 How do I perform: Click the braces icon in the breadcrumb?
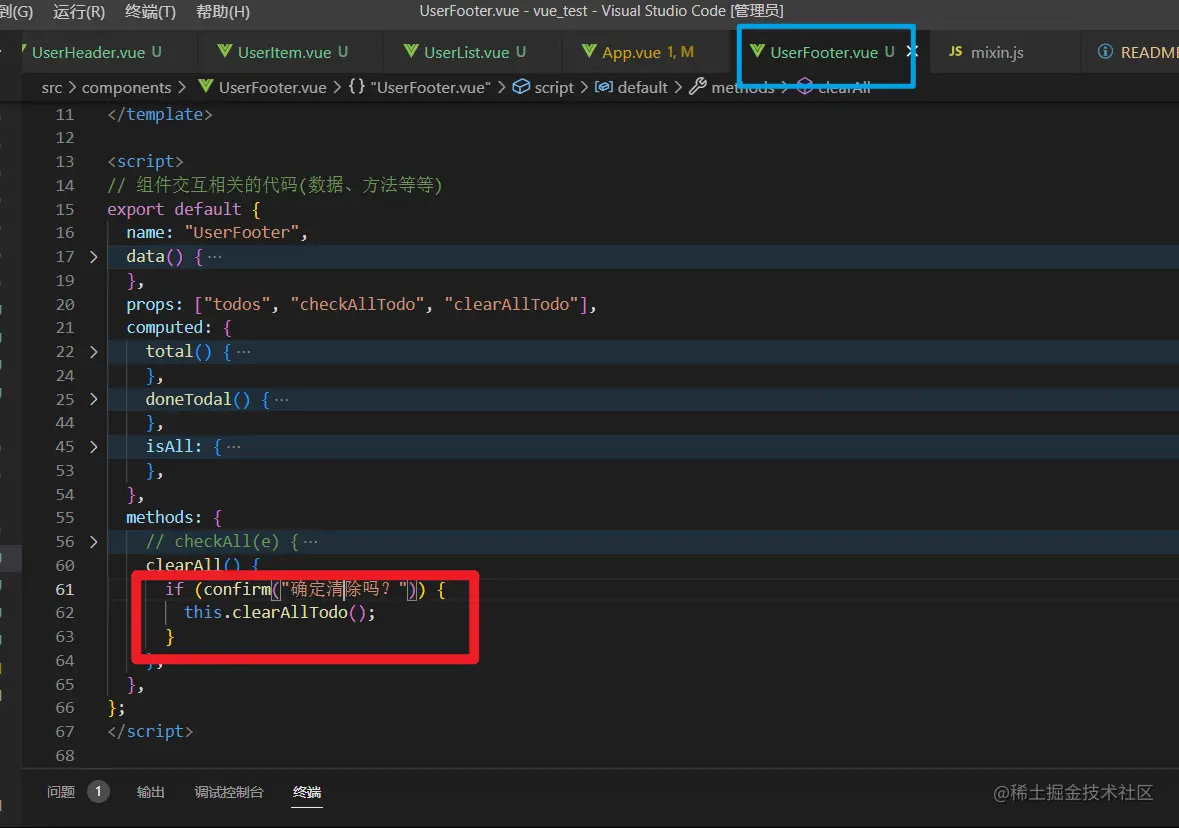pos(356,86)
